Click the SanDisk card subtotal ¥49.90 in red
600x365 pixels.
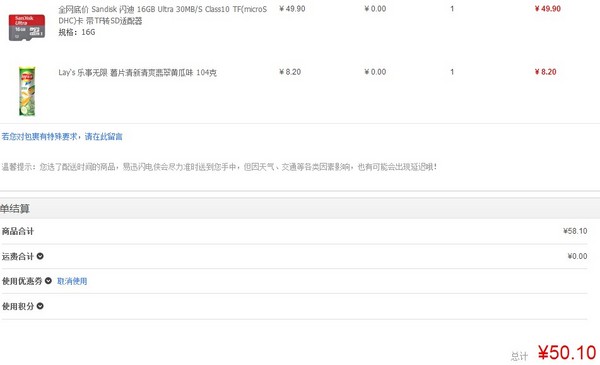pos(548,9)
